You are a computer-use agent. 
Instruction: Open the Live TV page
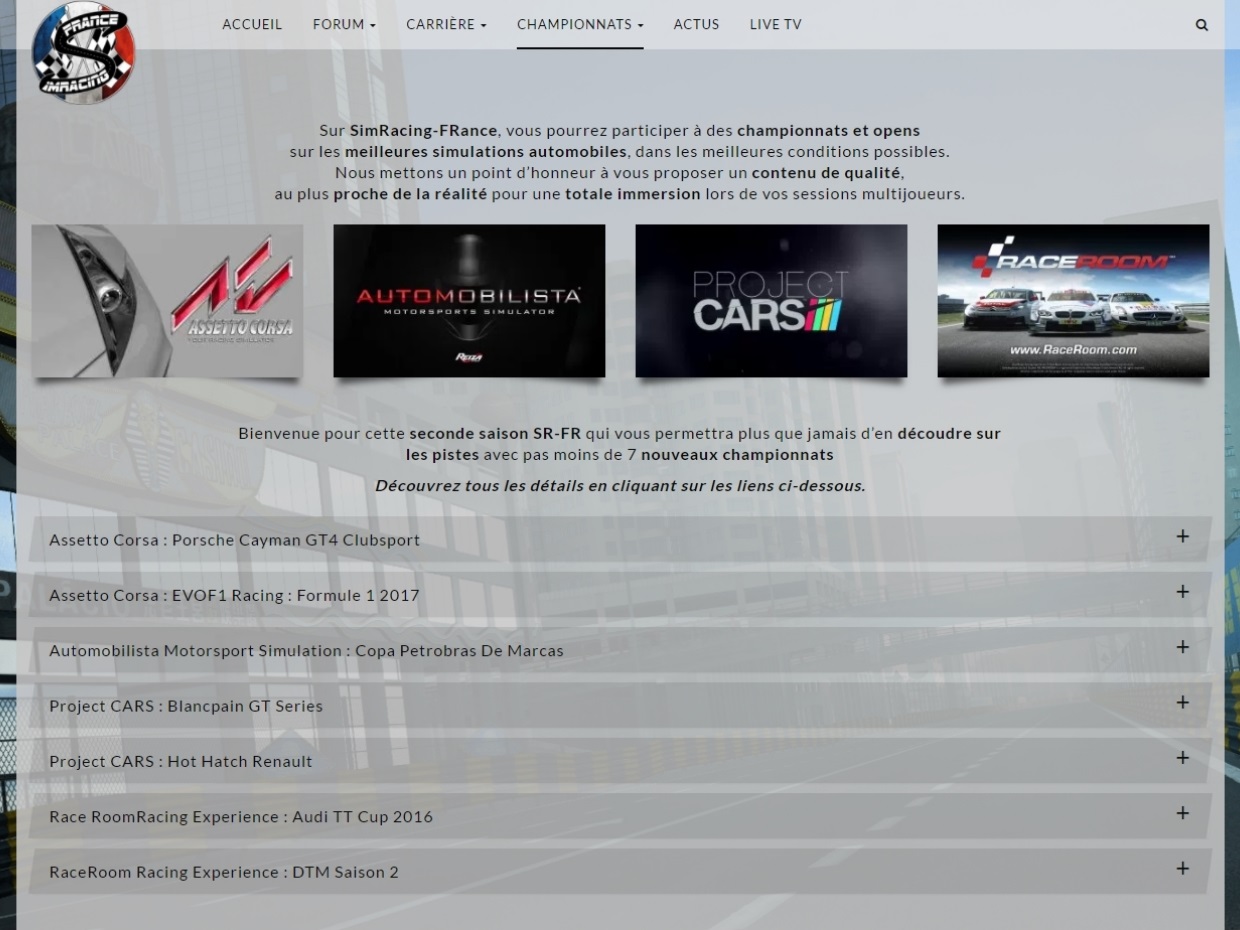(776, 24)
